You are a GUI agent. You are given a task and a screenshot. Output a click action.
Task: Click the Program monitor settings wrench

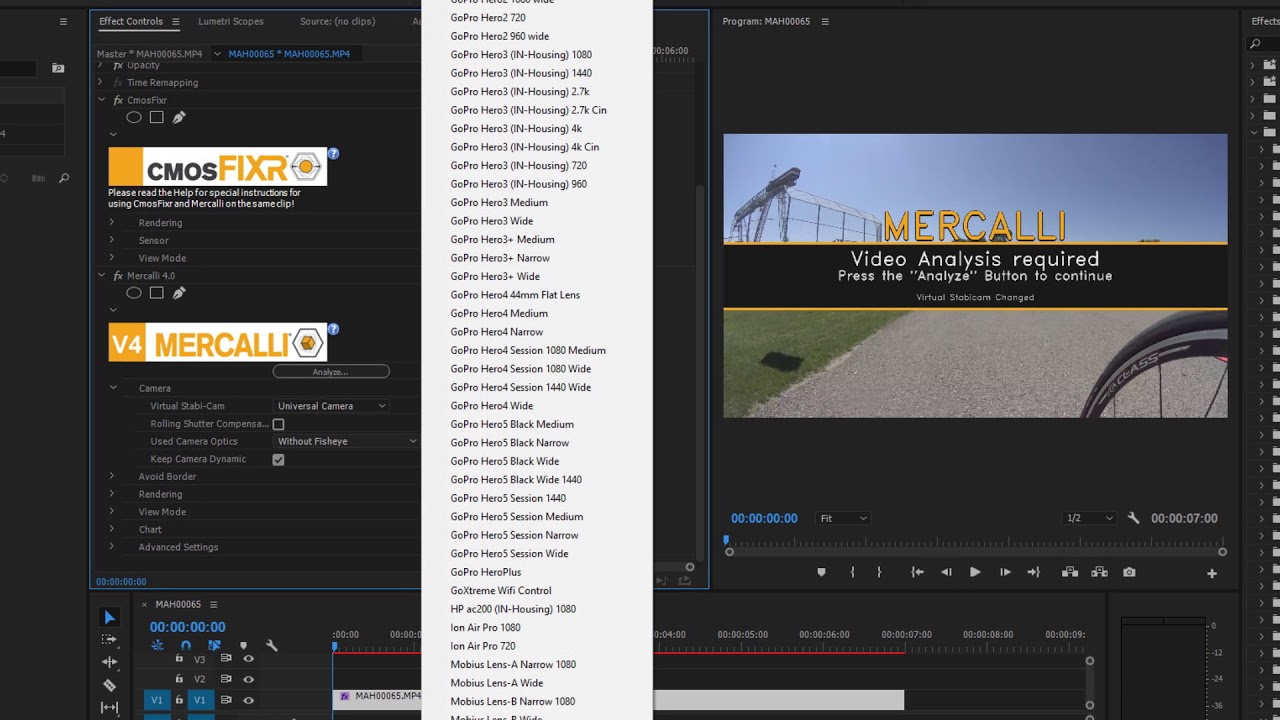point(1133,518)
